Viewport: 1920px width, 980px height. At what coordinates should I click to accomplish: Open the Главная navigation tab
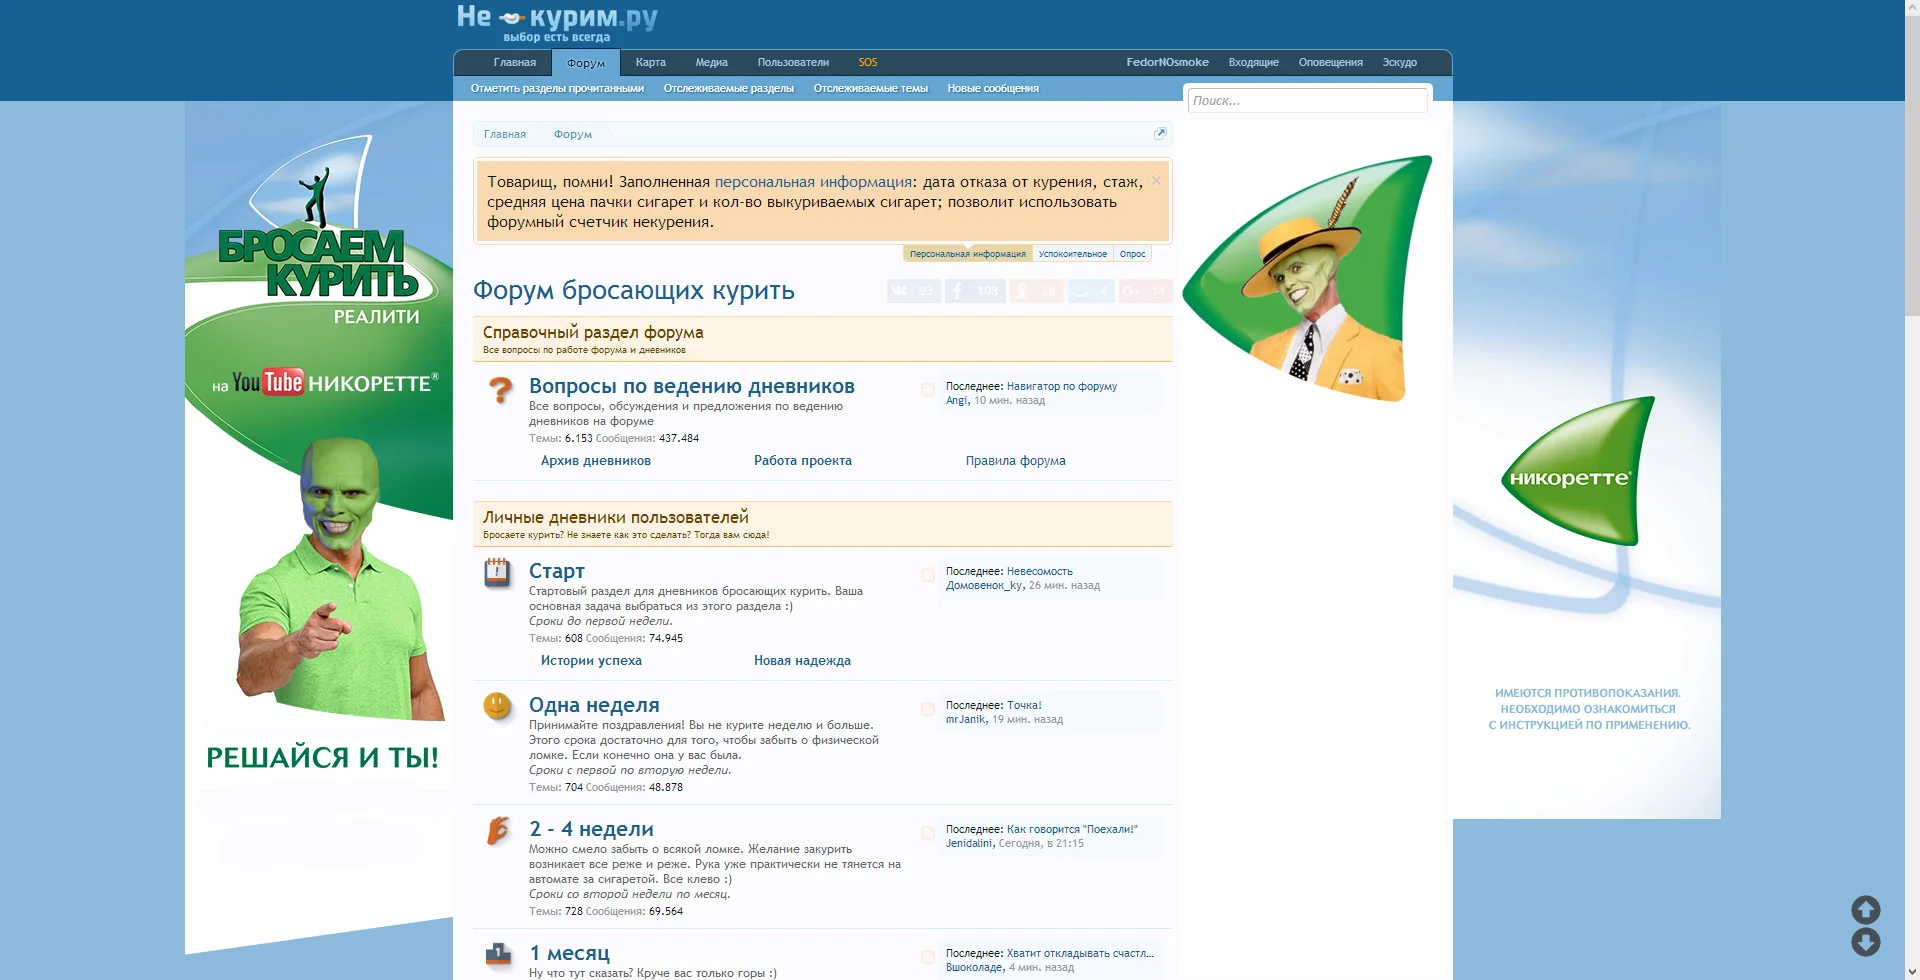pos(515,62)
